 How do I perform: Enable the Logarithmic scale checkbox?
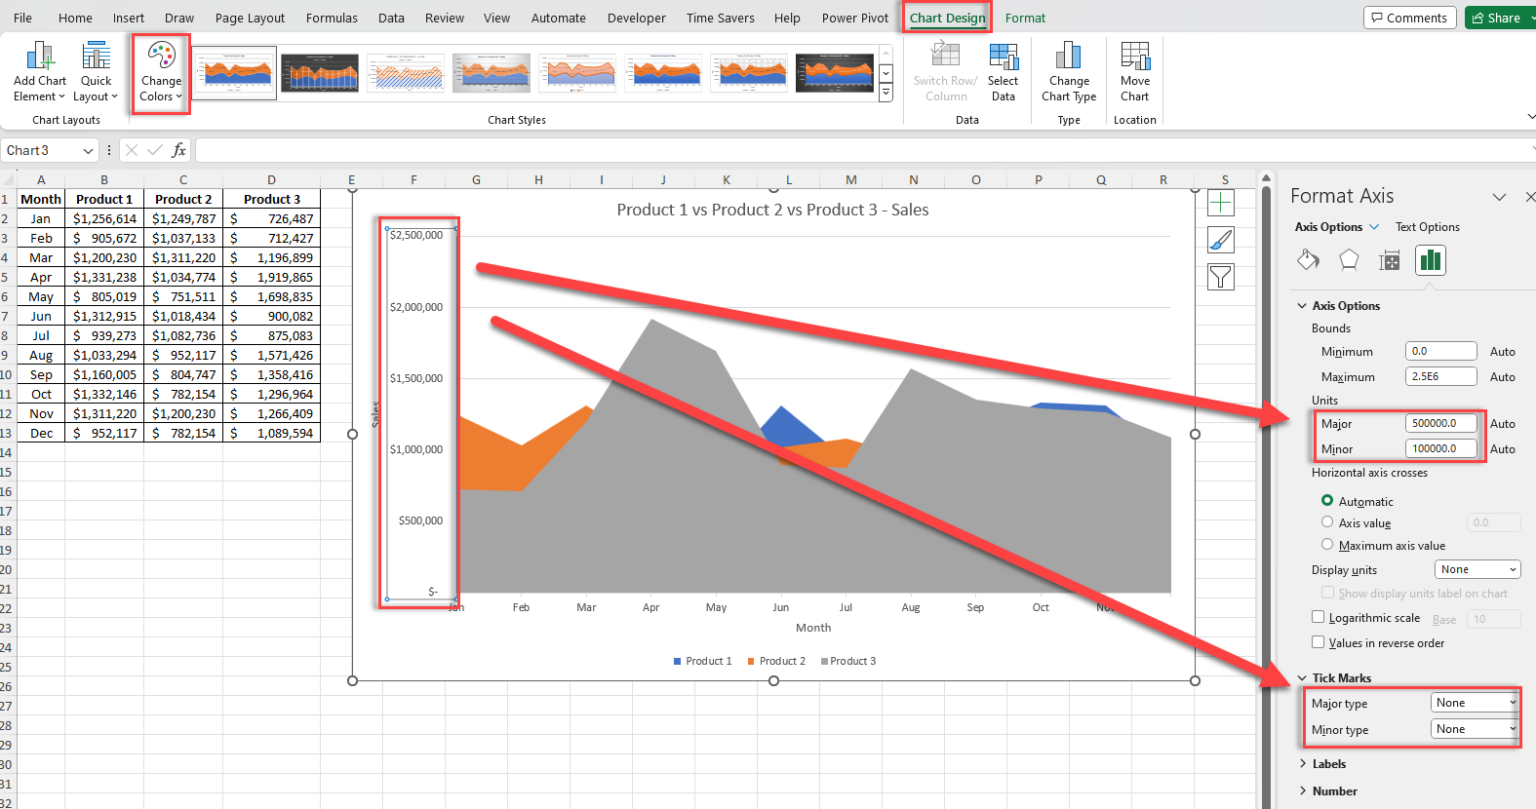[1318, 617]
